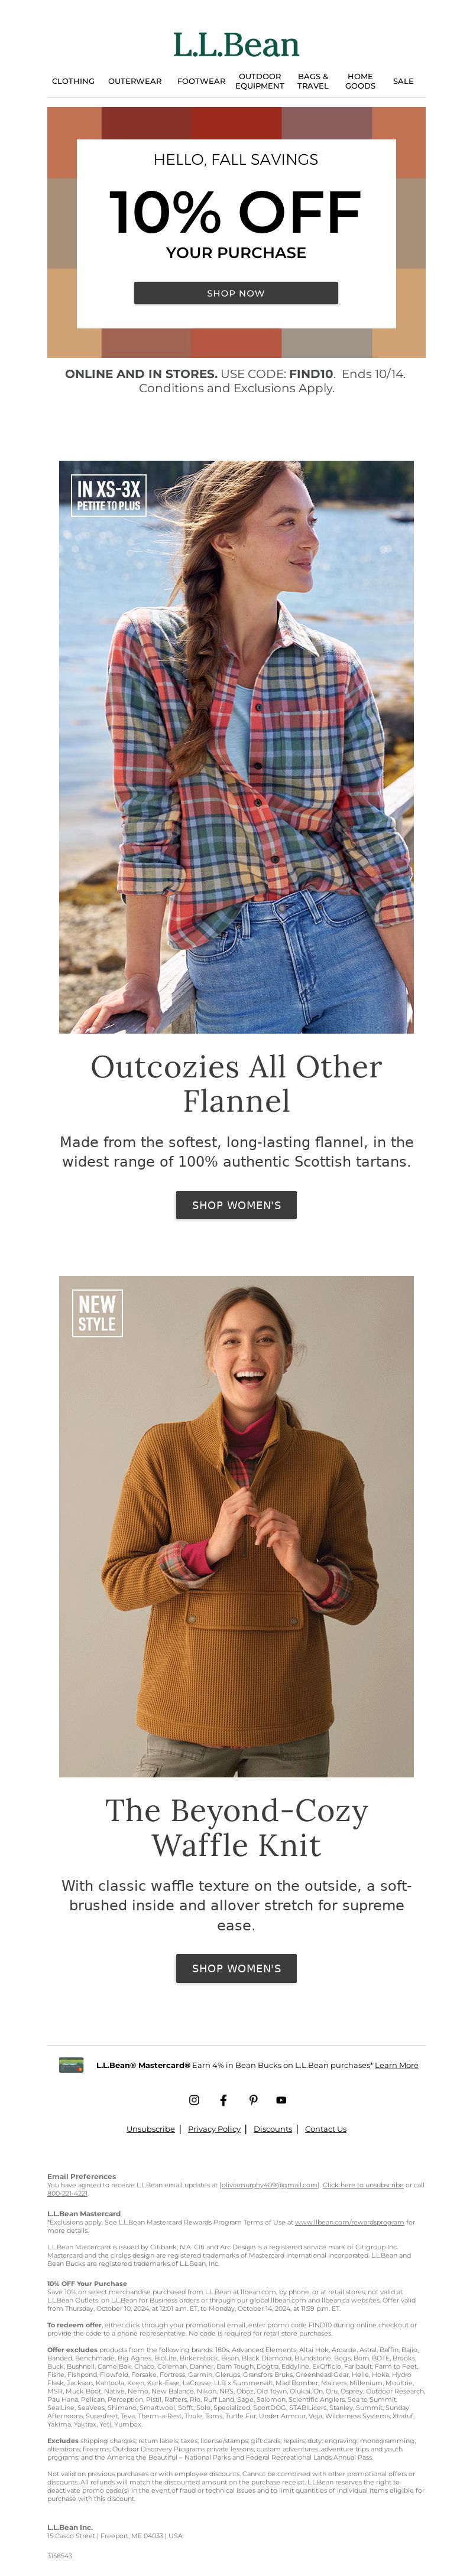This screenshot has width=473, height=2576.
Task: Open Outdoor Equipment category
Action: [260, 81]
